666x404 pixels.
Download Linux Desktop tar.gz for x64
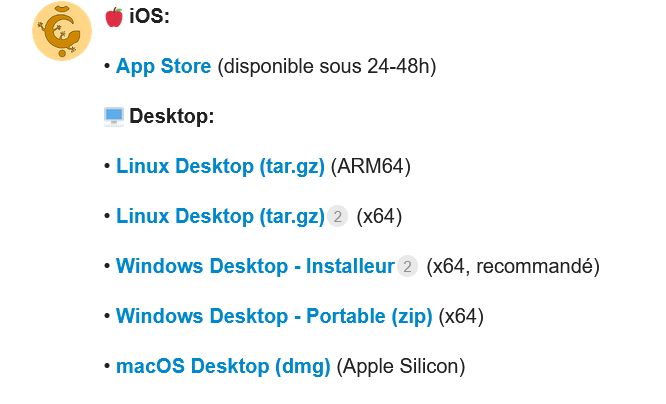click(x=220, y=216)
